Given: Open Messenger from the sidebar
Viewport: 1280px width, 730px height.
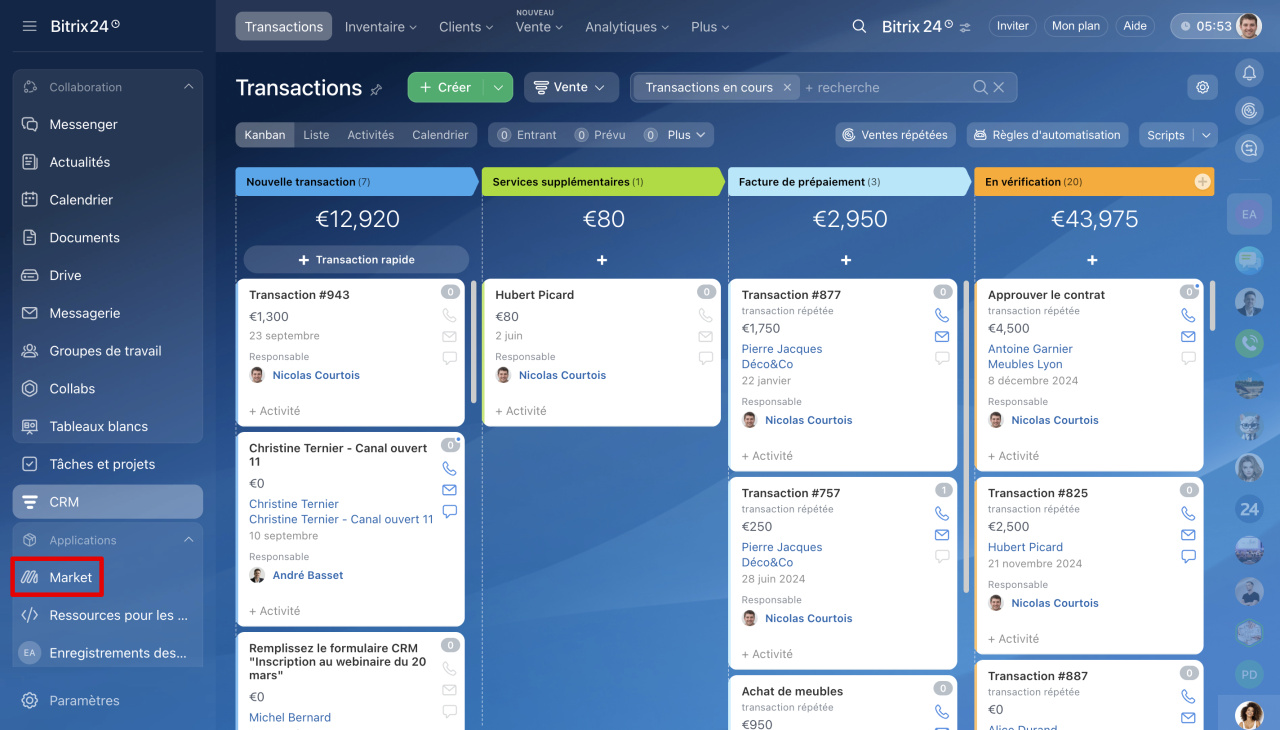Looking at the screenshot, I should click(x=83, y=125).
